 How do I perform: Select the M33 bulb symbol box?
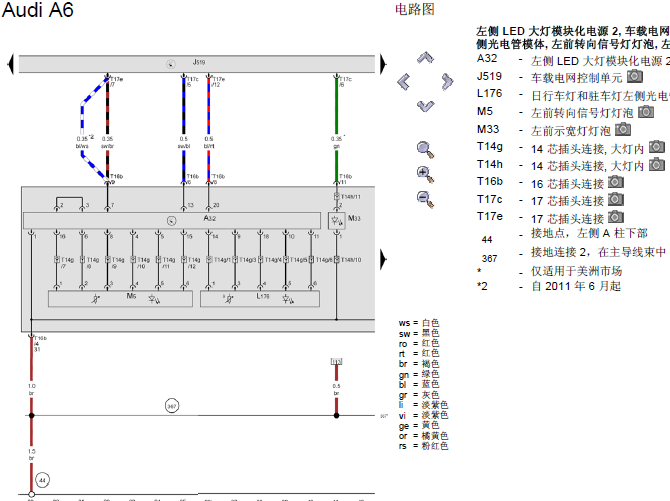[x=336, y=221]
